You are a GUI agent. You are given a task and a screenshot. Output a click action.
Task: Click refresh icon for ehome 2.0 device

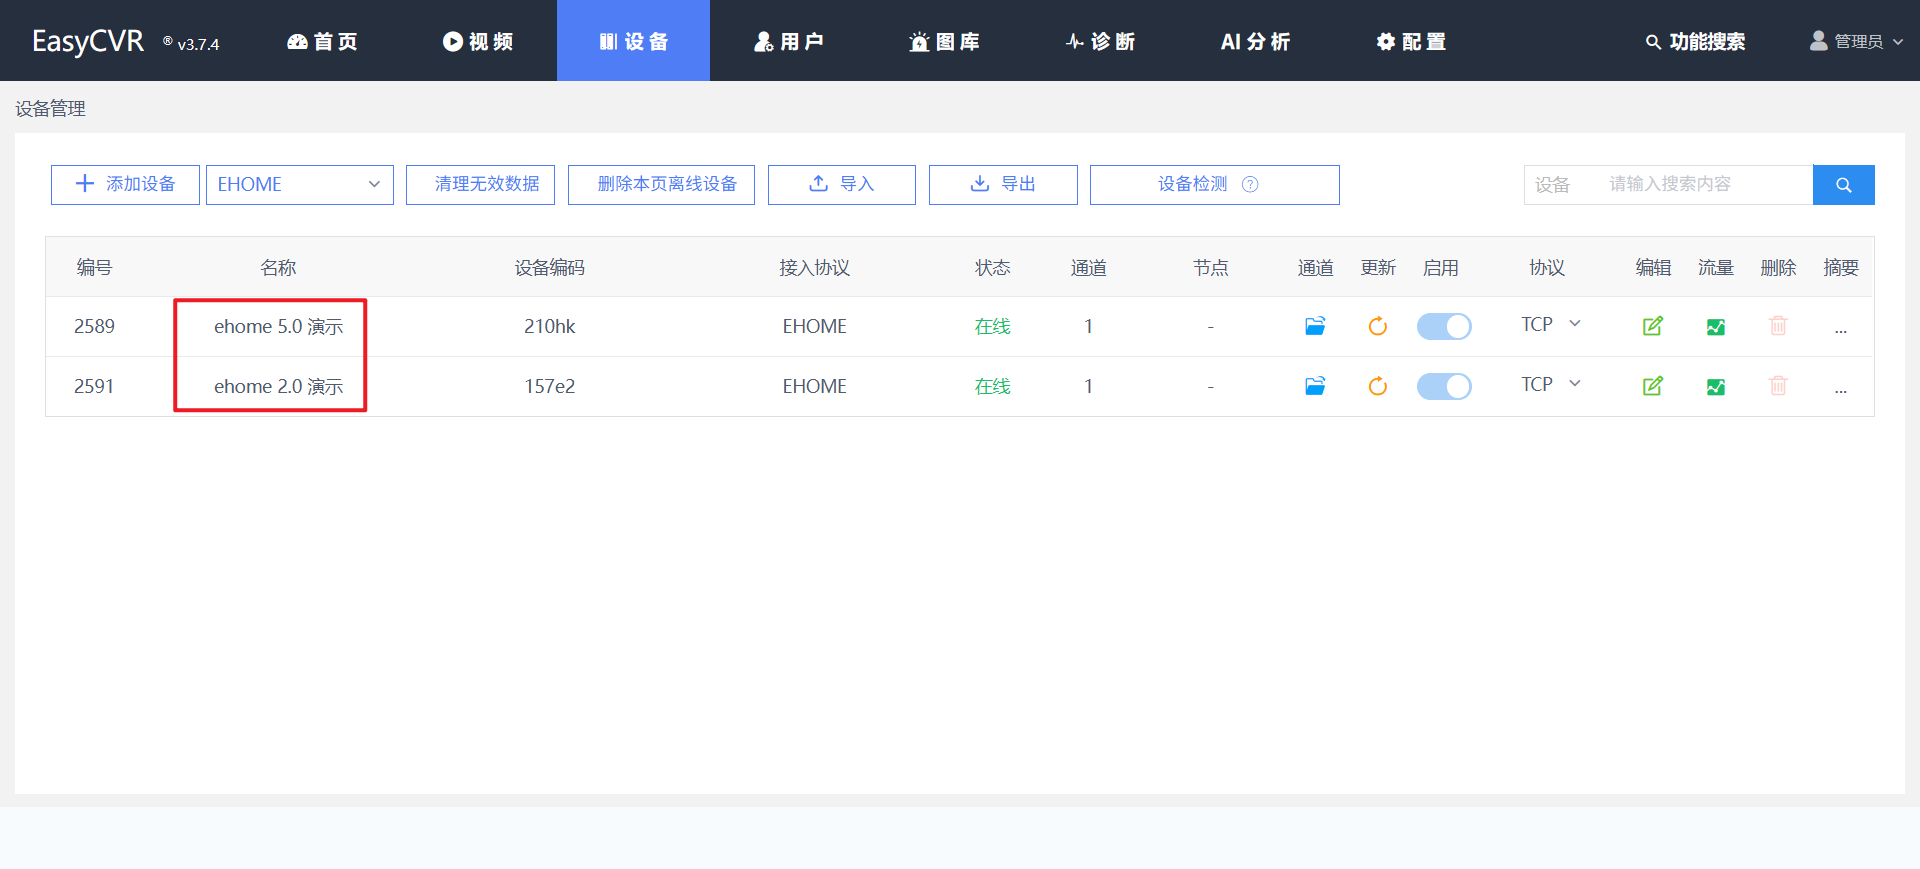[x=1377, y=386]
